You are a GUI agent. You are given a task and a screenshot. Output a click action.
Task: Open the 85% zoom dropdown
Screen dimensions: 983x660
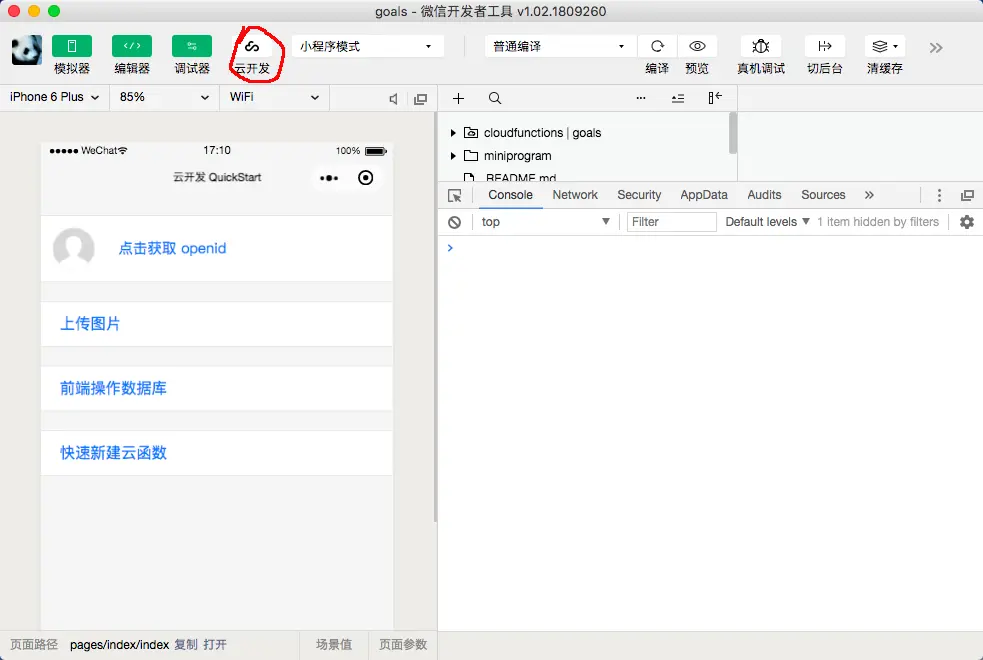[164, 97]
